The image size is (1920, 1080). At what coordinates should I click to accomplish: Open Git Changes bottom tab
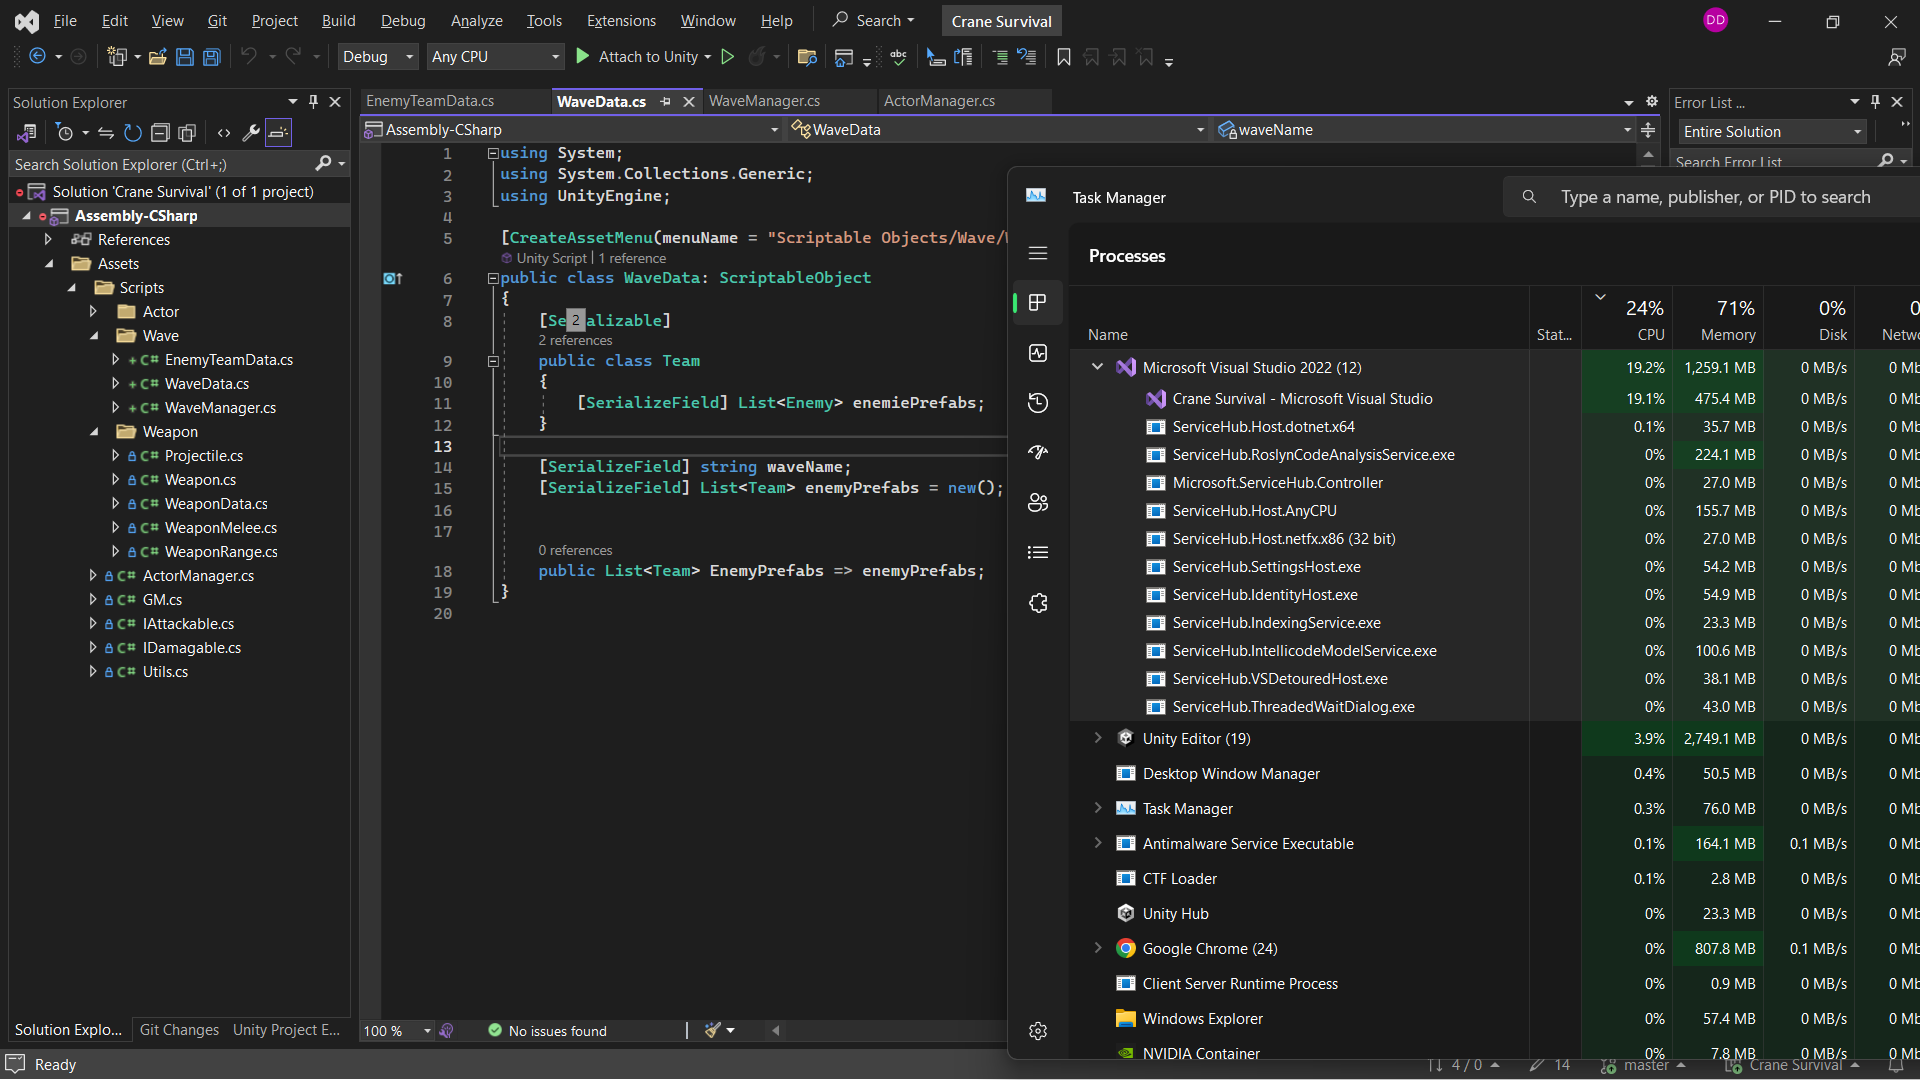pos(179,1030)
